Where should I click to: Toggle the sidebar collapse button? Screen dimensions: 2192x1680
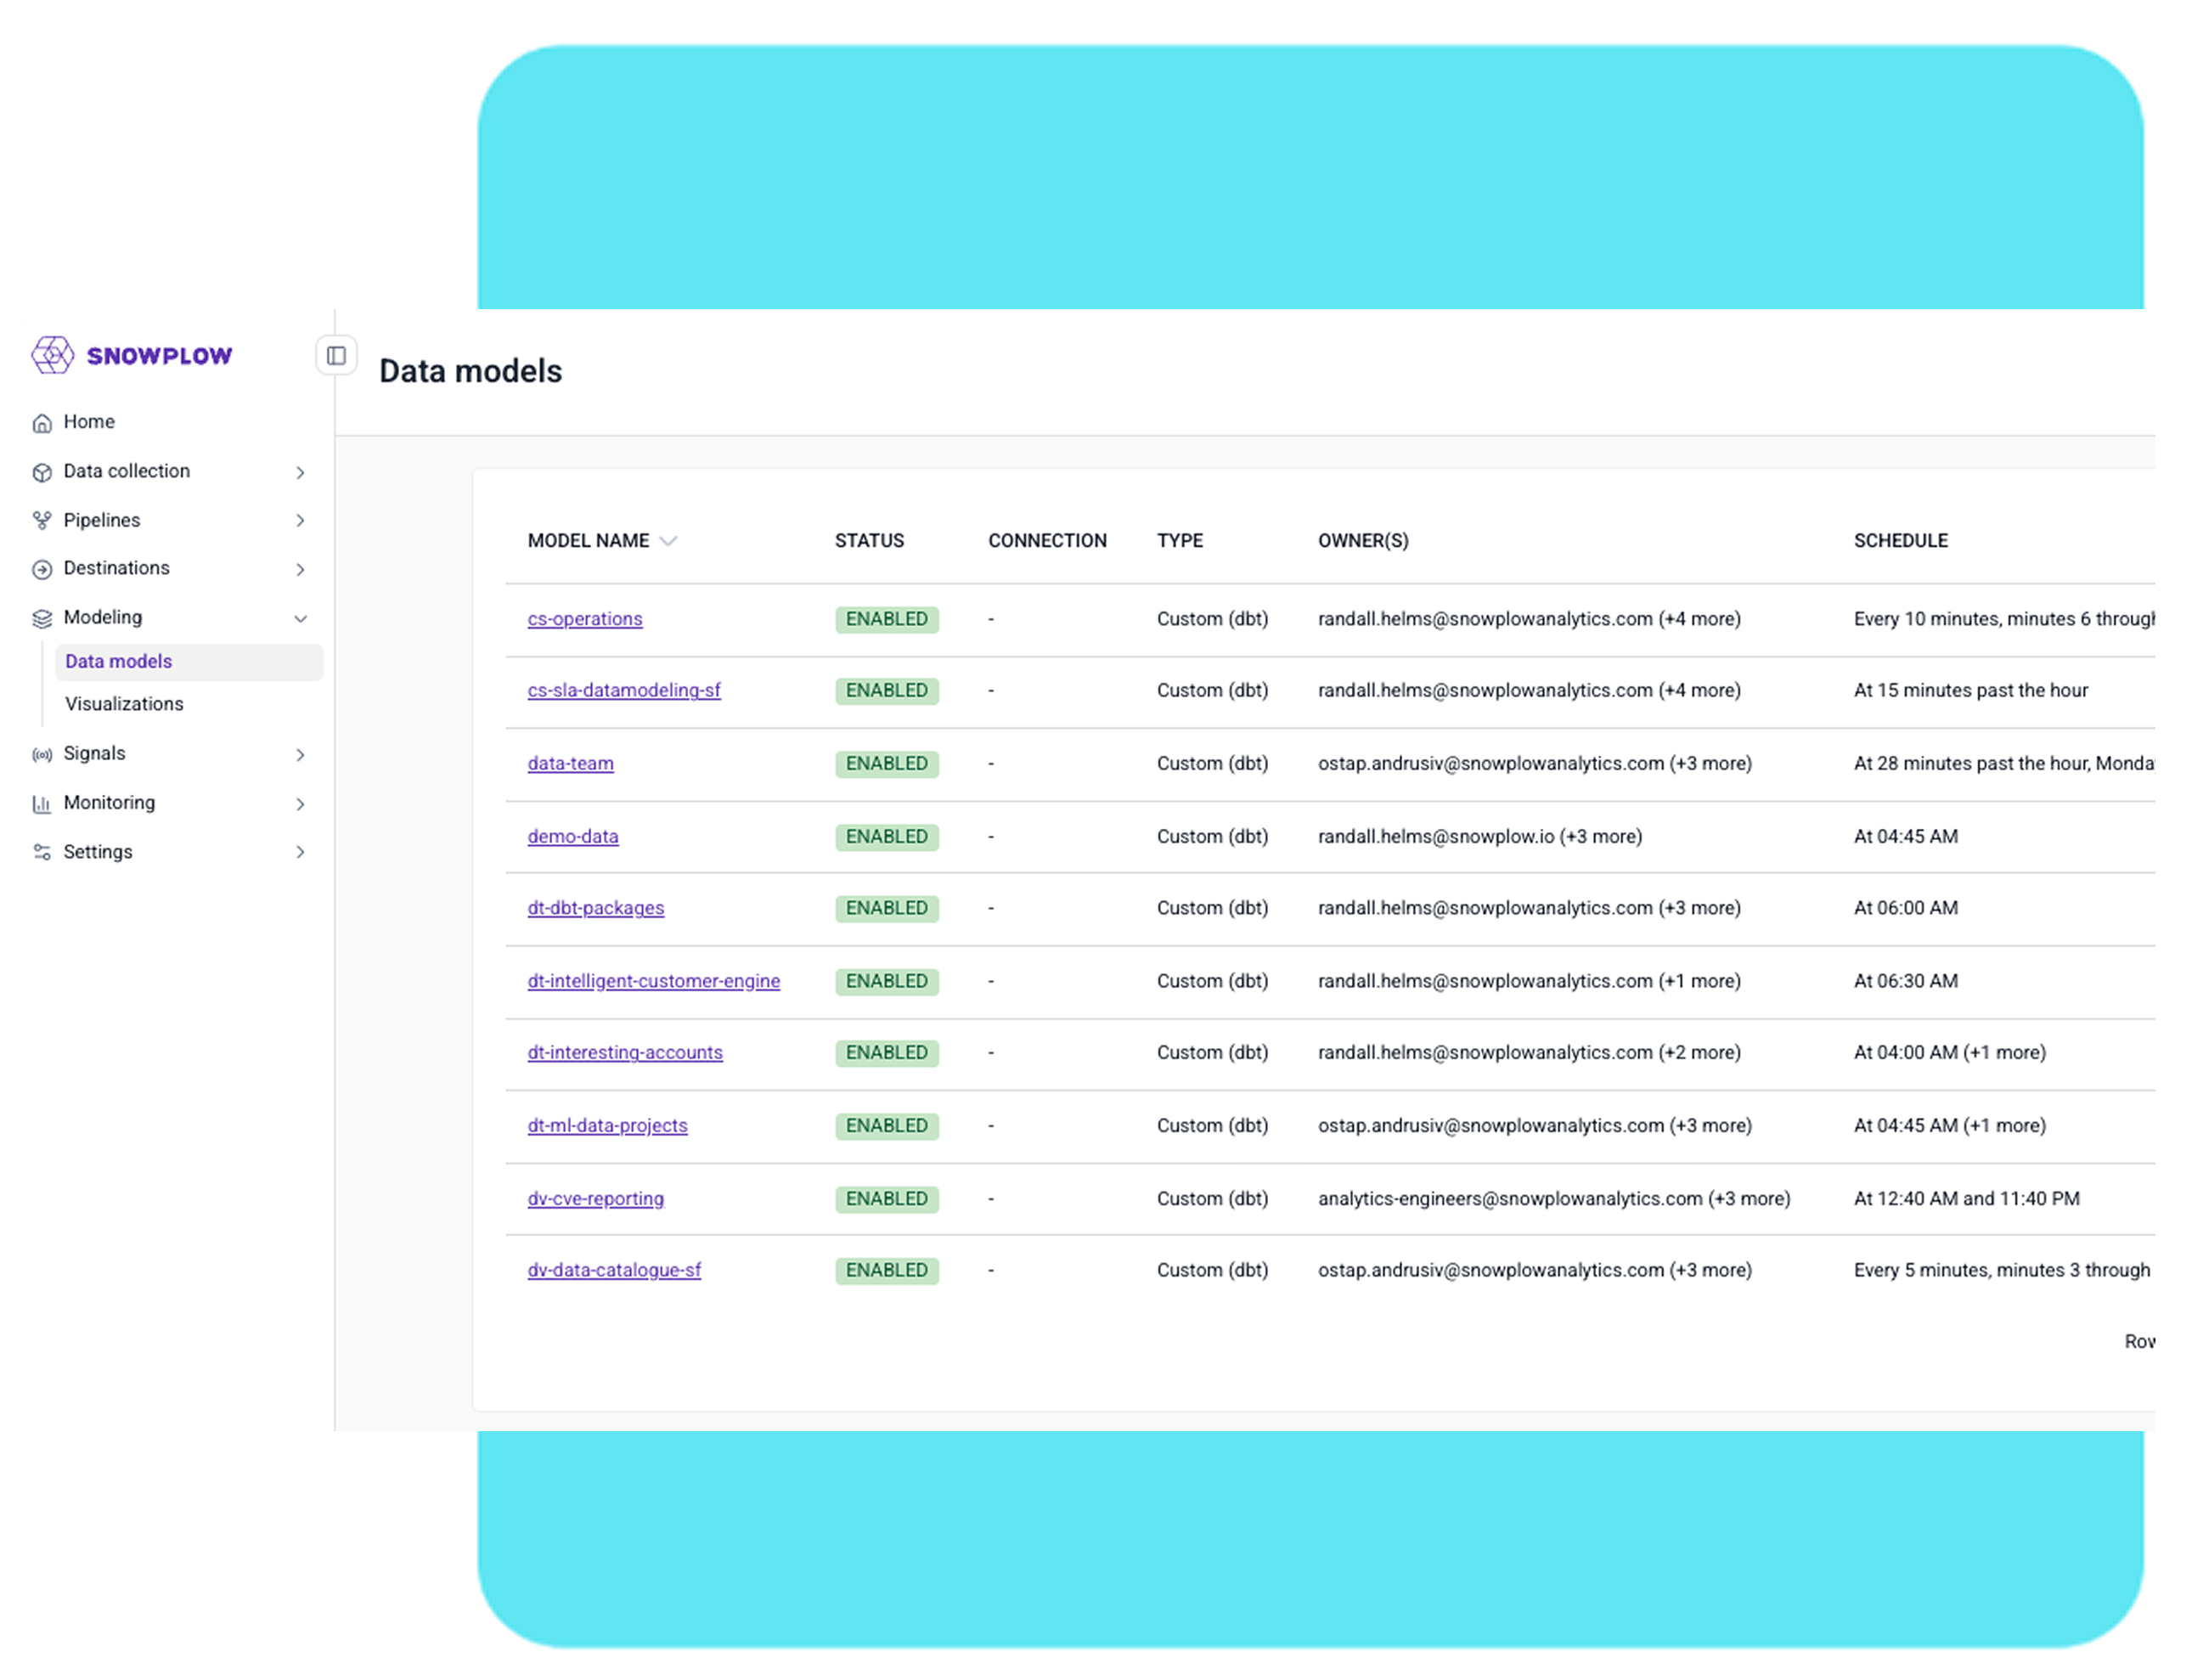pos(336,356)
